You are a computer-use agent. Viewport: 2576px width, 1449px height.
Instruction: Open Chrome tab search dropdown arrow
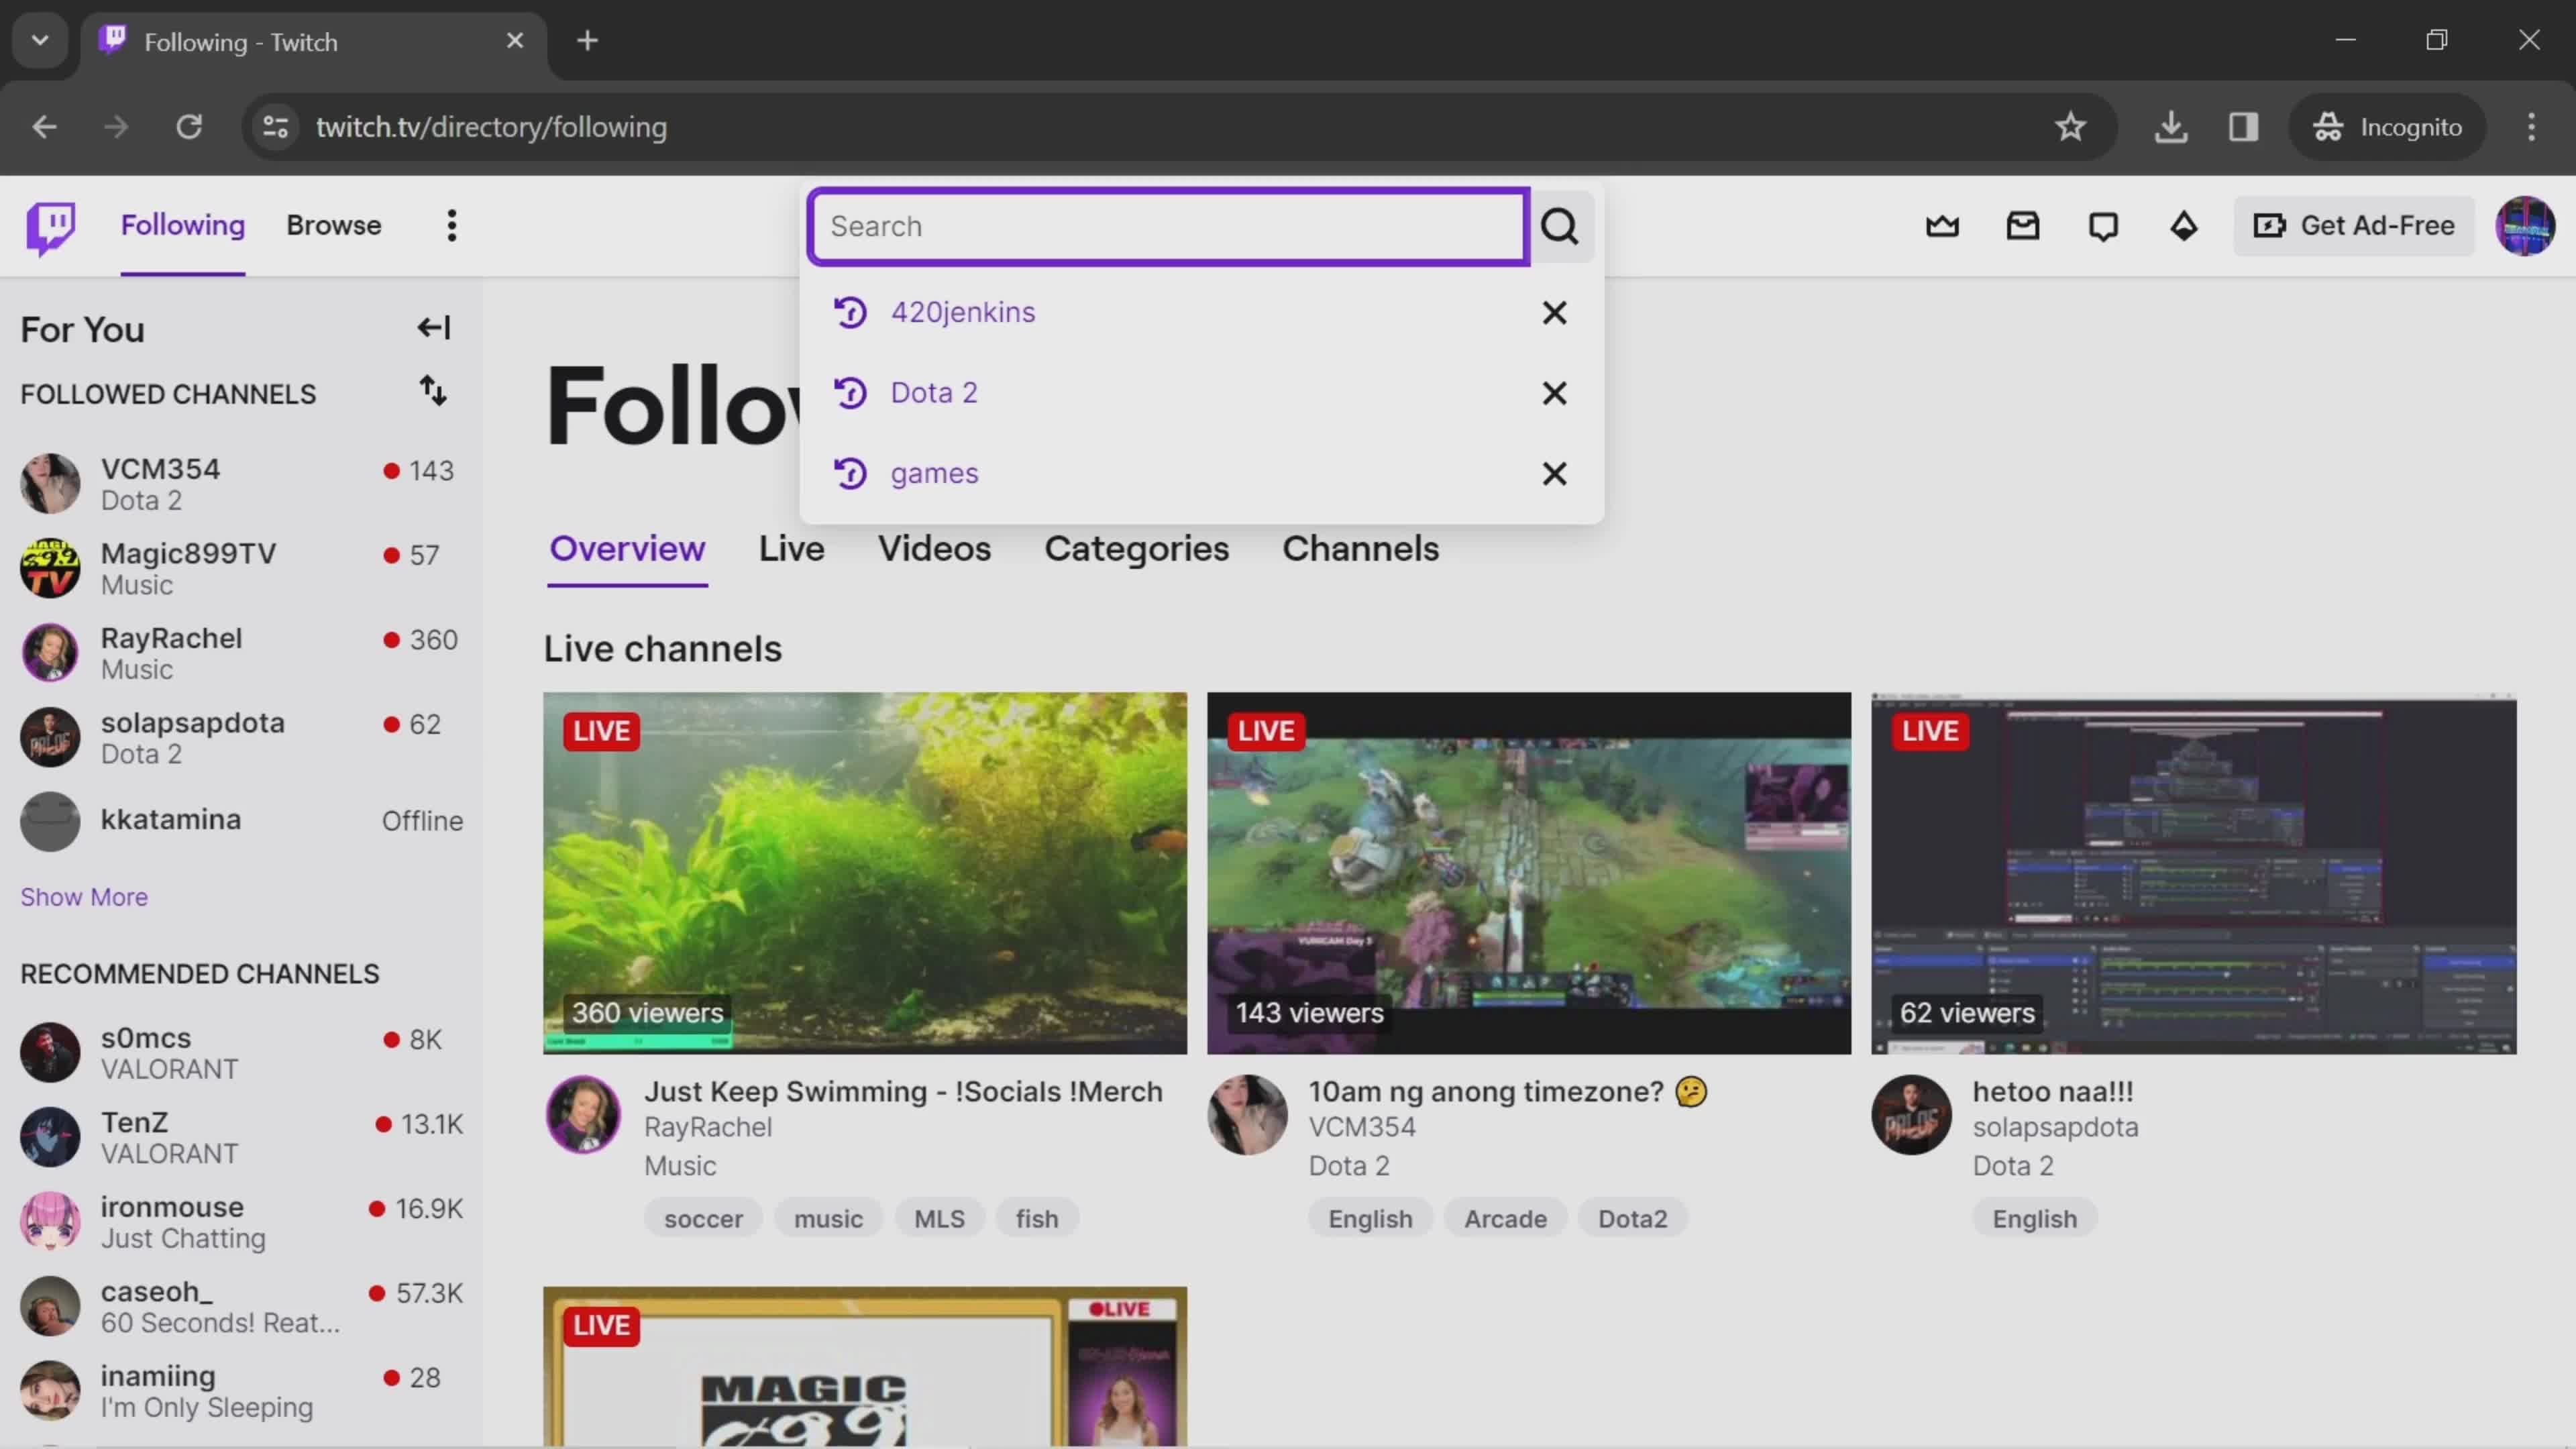coord(40,41)
